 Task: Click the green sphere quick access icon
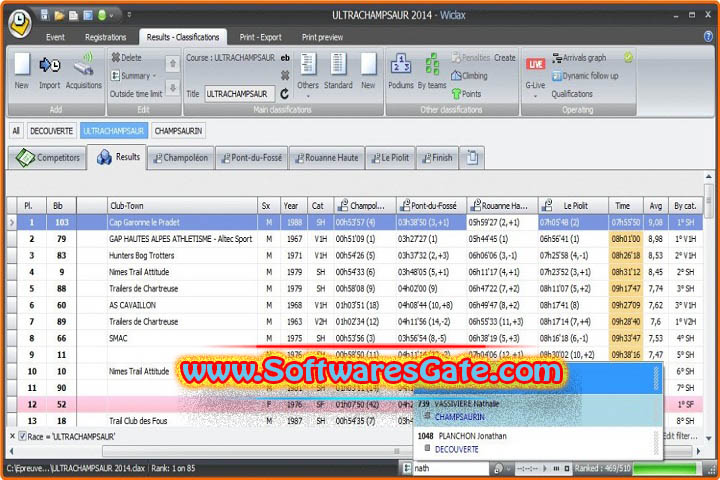(102, 15)
